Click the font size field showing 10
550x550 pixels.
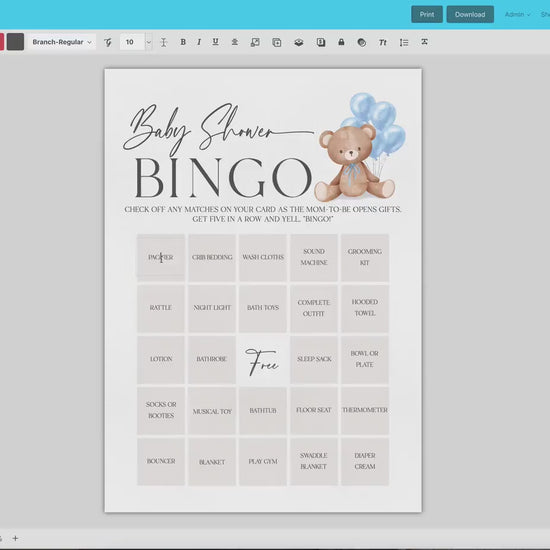coord(132,42)
